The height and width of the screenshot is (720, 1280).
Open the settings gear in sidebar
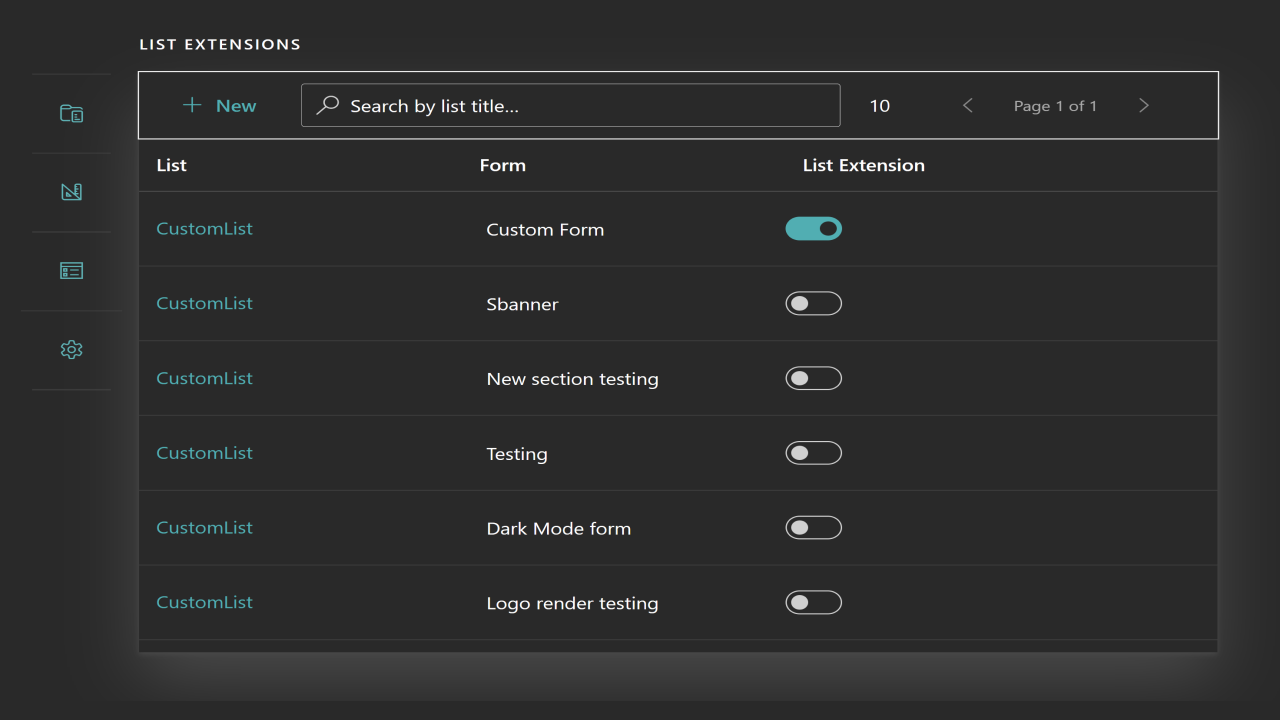[x=71, y=350]
